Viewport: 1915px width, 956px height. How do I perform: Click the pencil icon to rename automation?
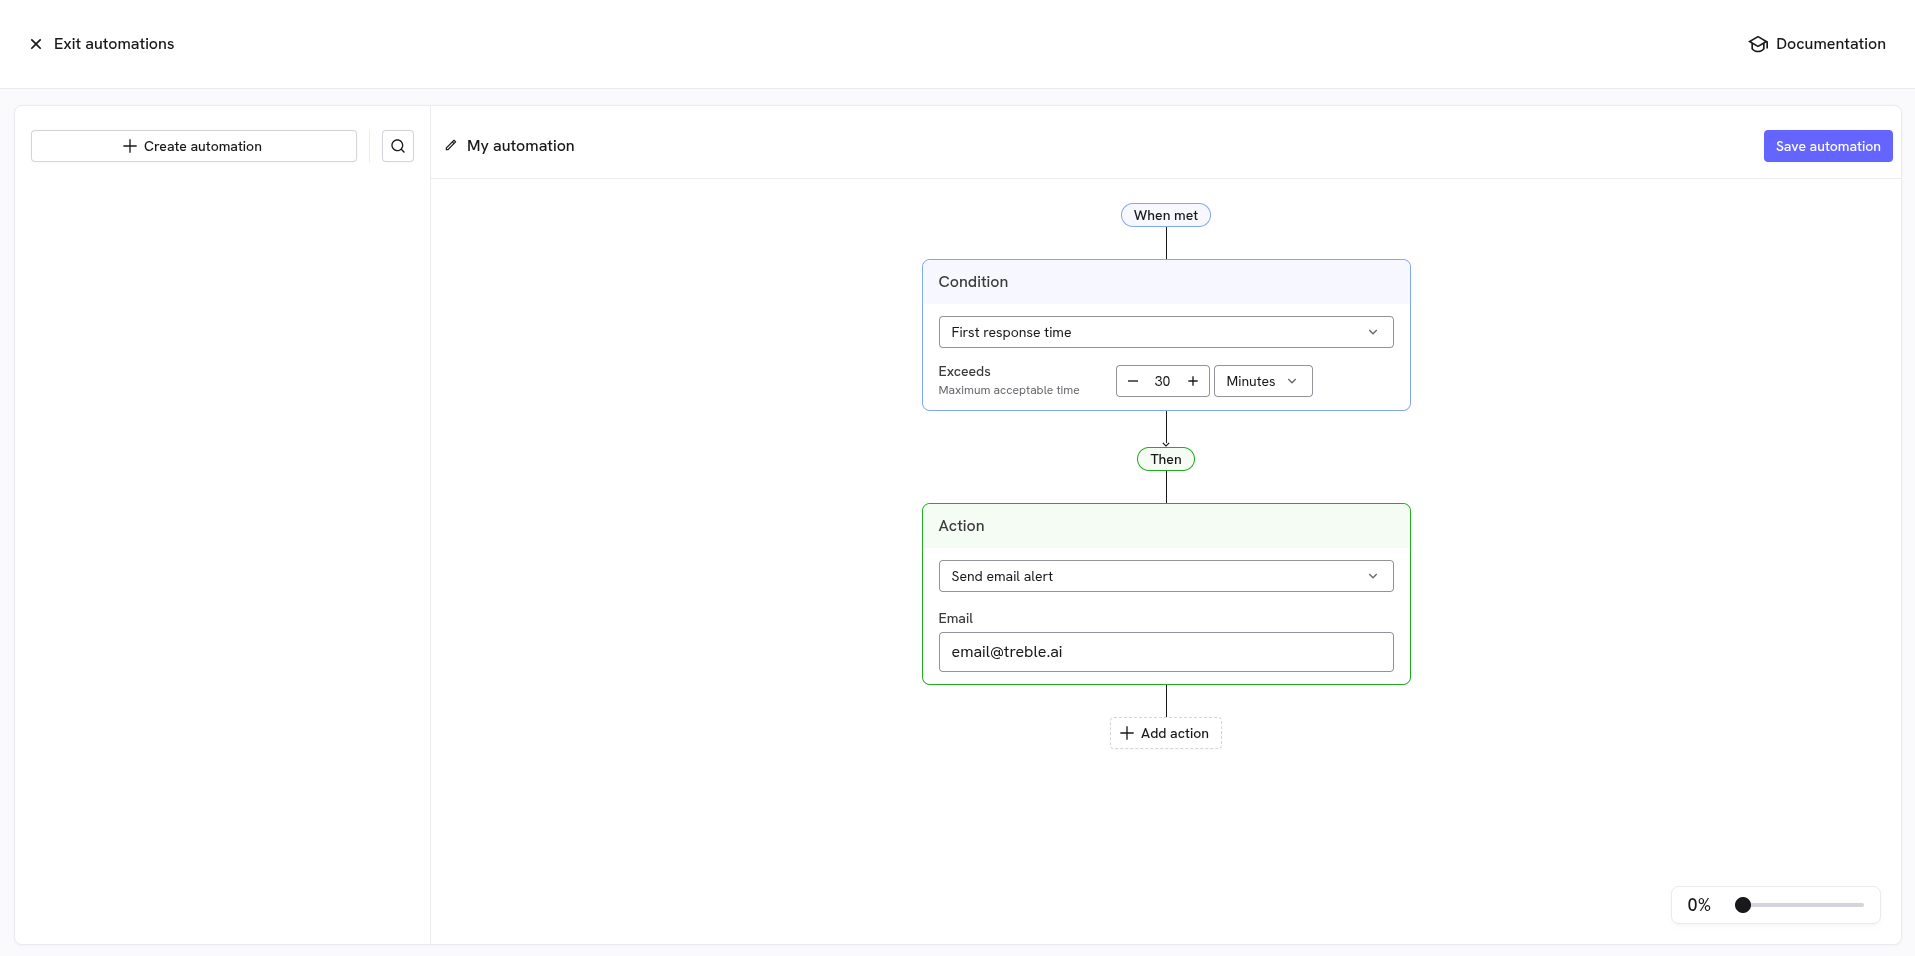coord(451,146)
